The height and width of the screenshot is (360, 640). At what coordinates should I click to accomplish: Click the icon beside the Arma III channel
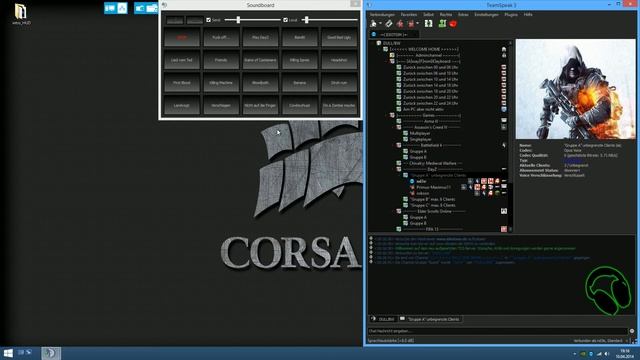point(504,121)
